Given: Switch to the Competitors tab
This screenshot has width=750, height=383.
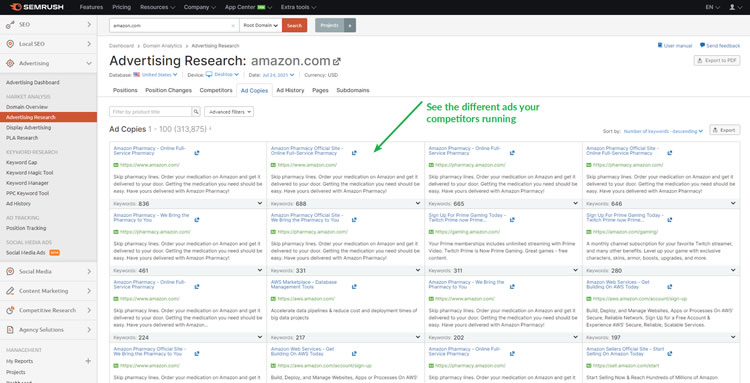Looking at the screenshot, I should coord(216,90).
